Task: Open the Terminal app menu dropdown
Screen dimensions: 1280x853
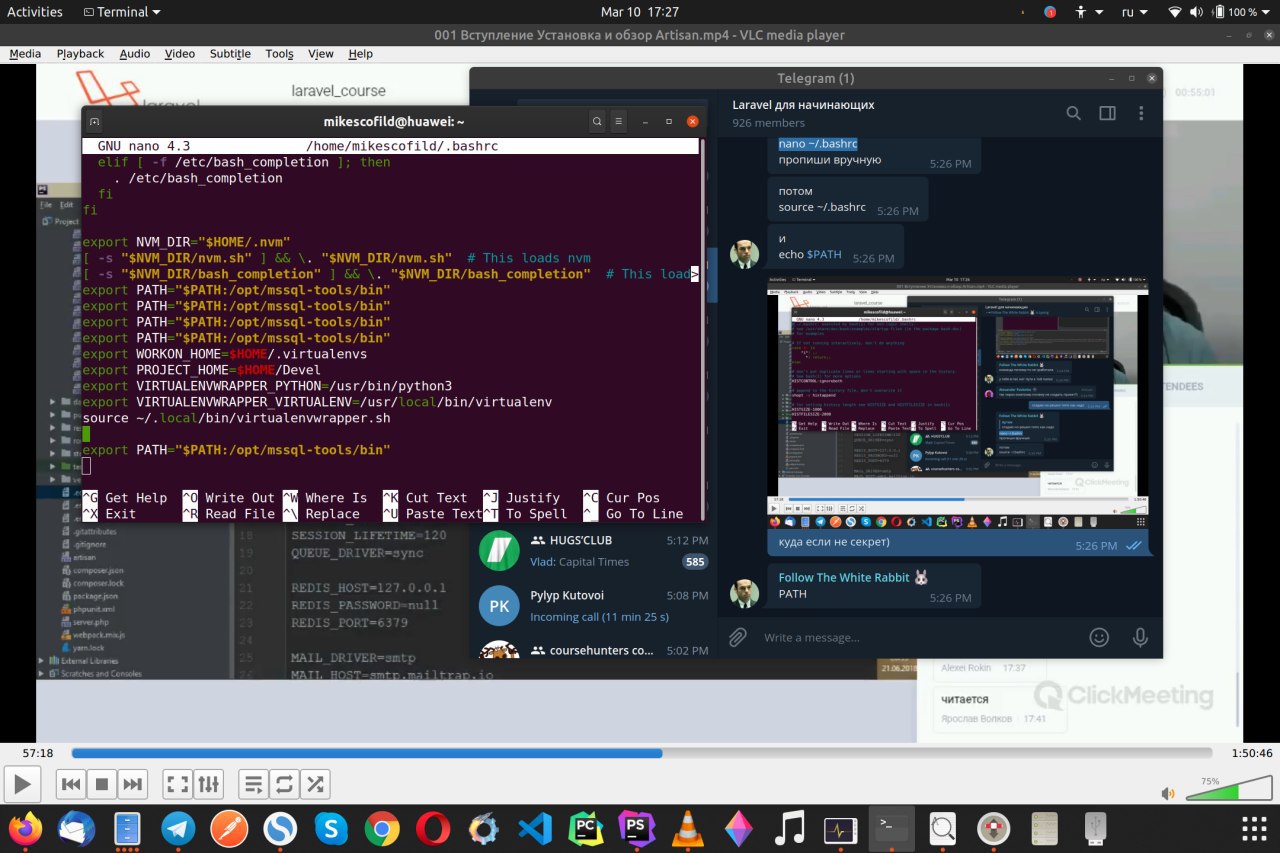Action: coord(123,12)
